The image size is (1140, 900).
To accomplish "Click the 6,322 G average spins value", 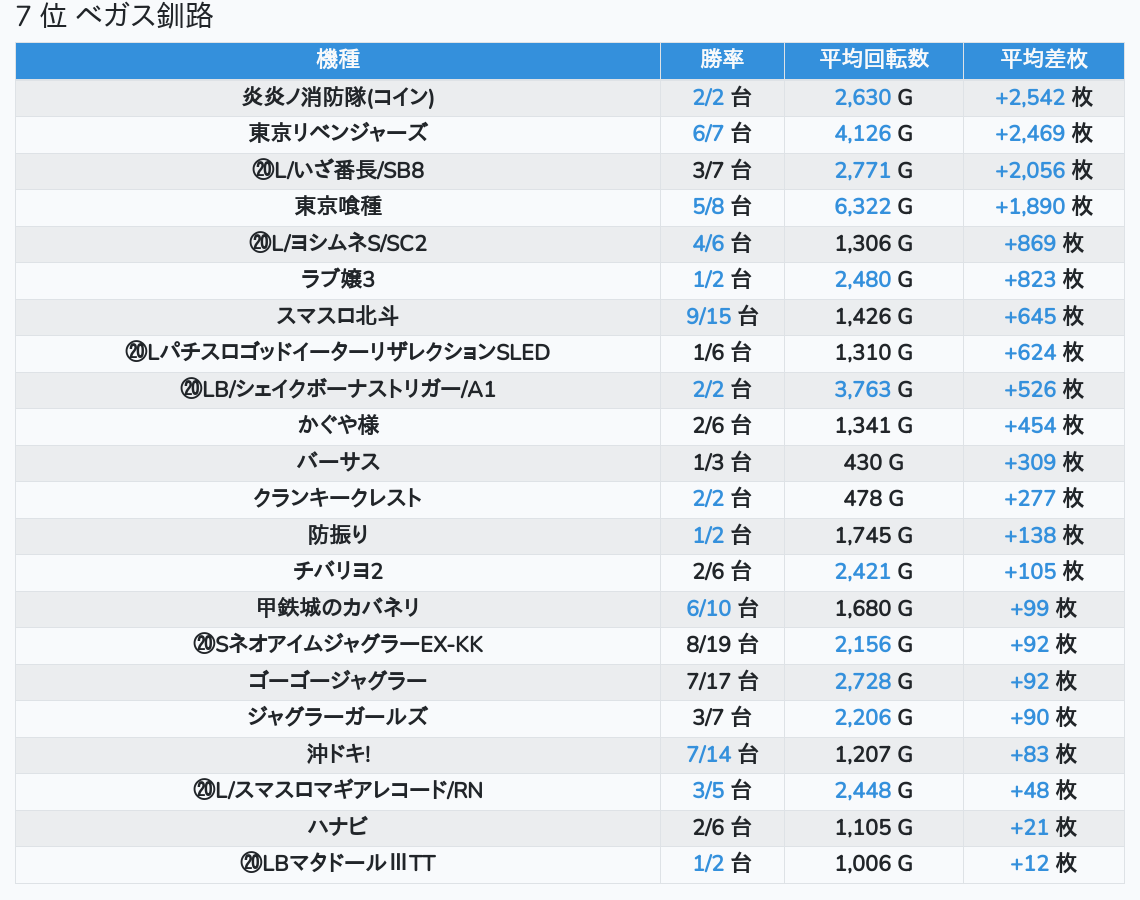I will [x=874, y=206].
